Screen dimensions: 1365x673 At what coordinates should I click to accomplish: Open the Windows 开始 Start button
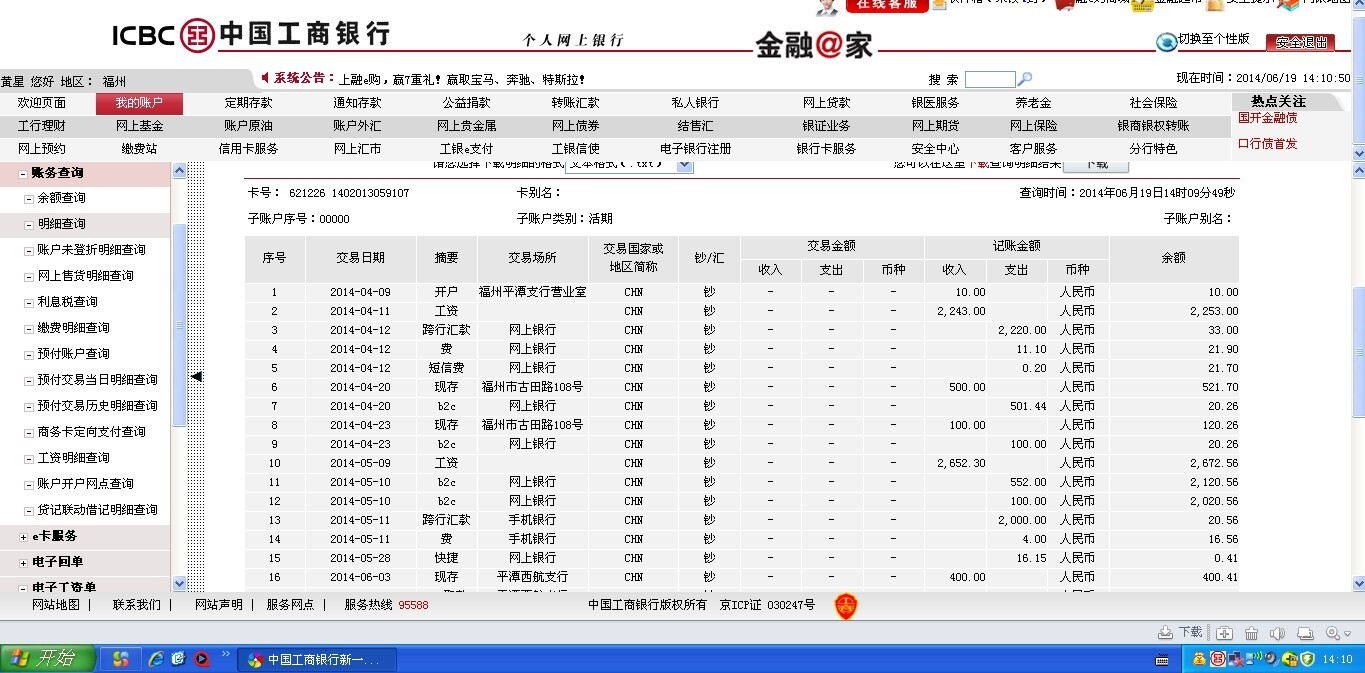pyautogui.click(x=48, y=659)
